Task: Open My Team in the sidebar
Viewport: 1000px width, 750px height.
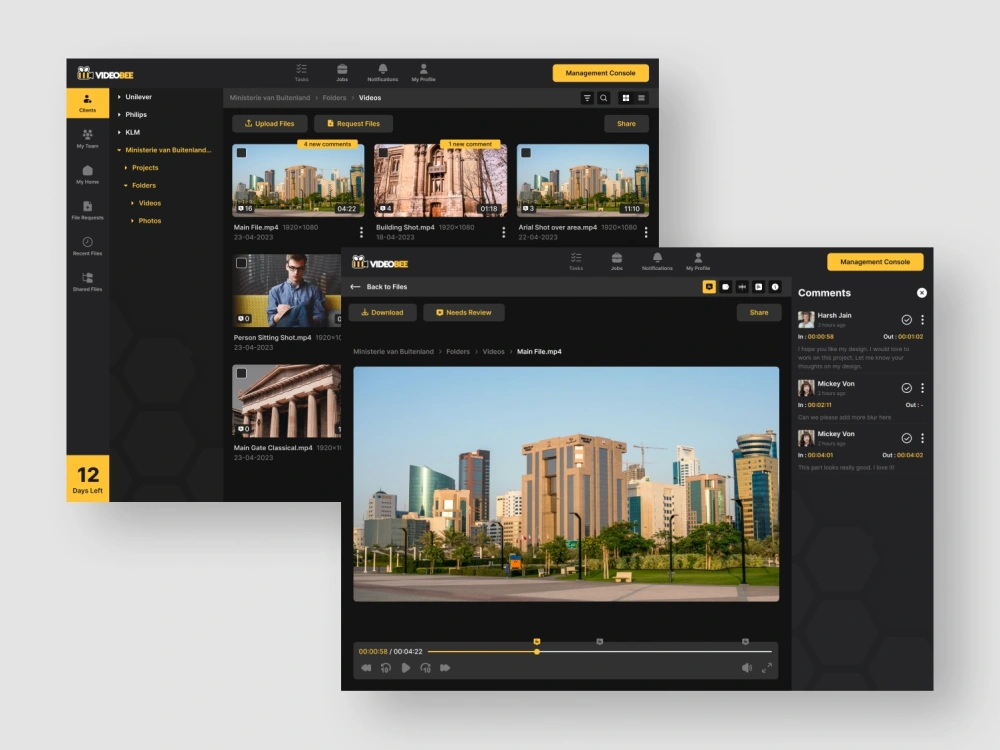Action: (87, 138)
